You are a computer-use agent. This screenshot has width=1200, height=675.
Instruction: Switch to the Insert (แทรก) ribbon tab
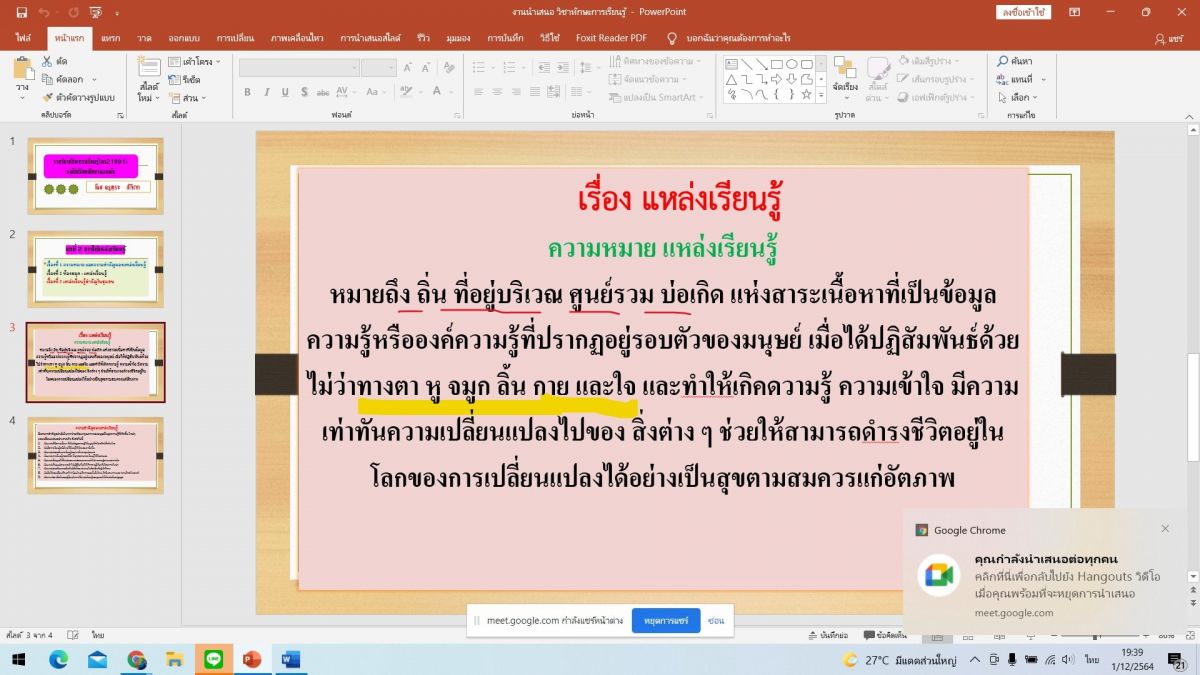click(x=111, y=37)
